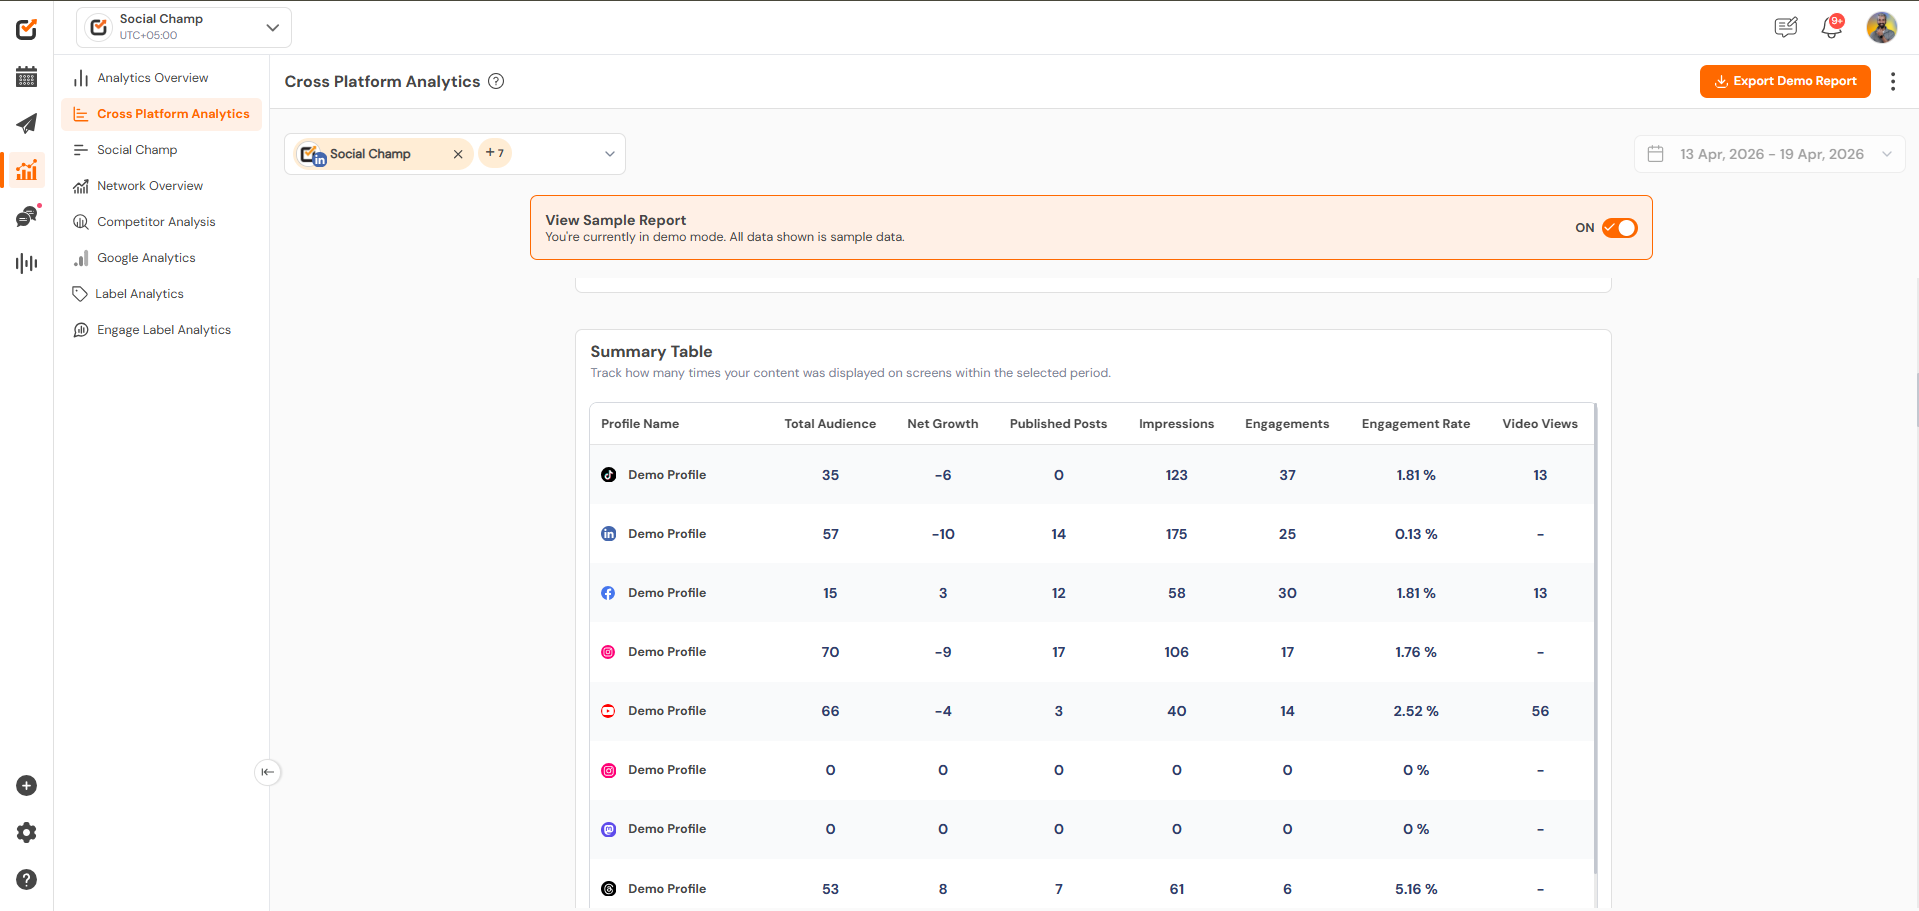
Task: Open the engage chat icon in the sidebar
Action: (x=26, y=216)
